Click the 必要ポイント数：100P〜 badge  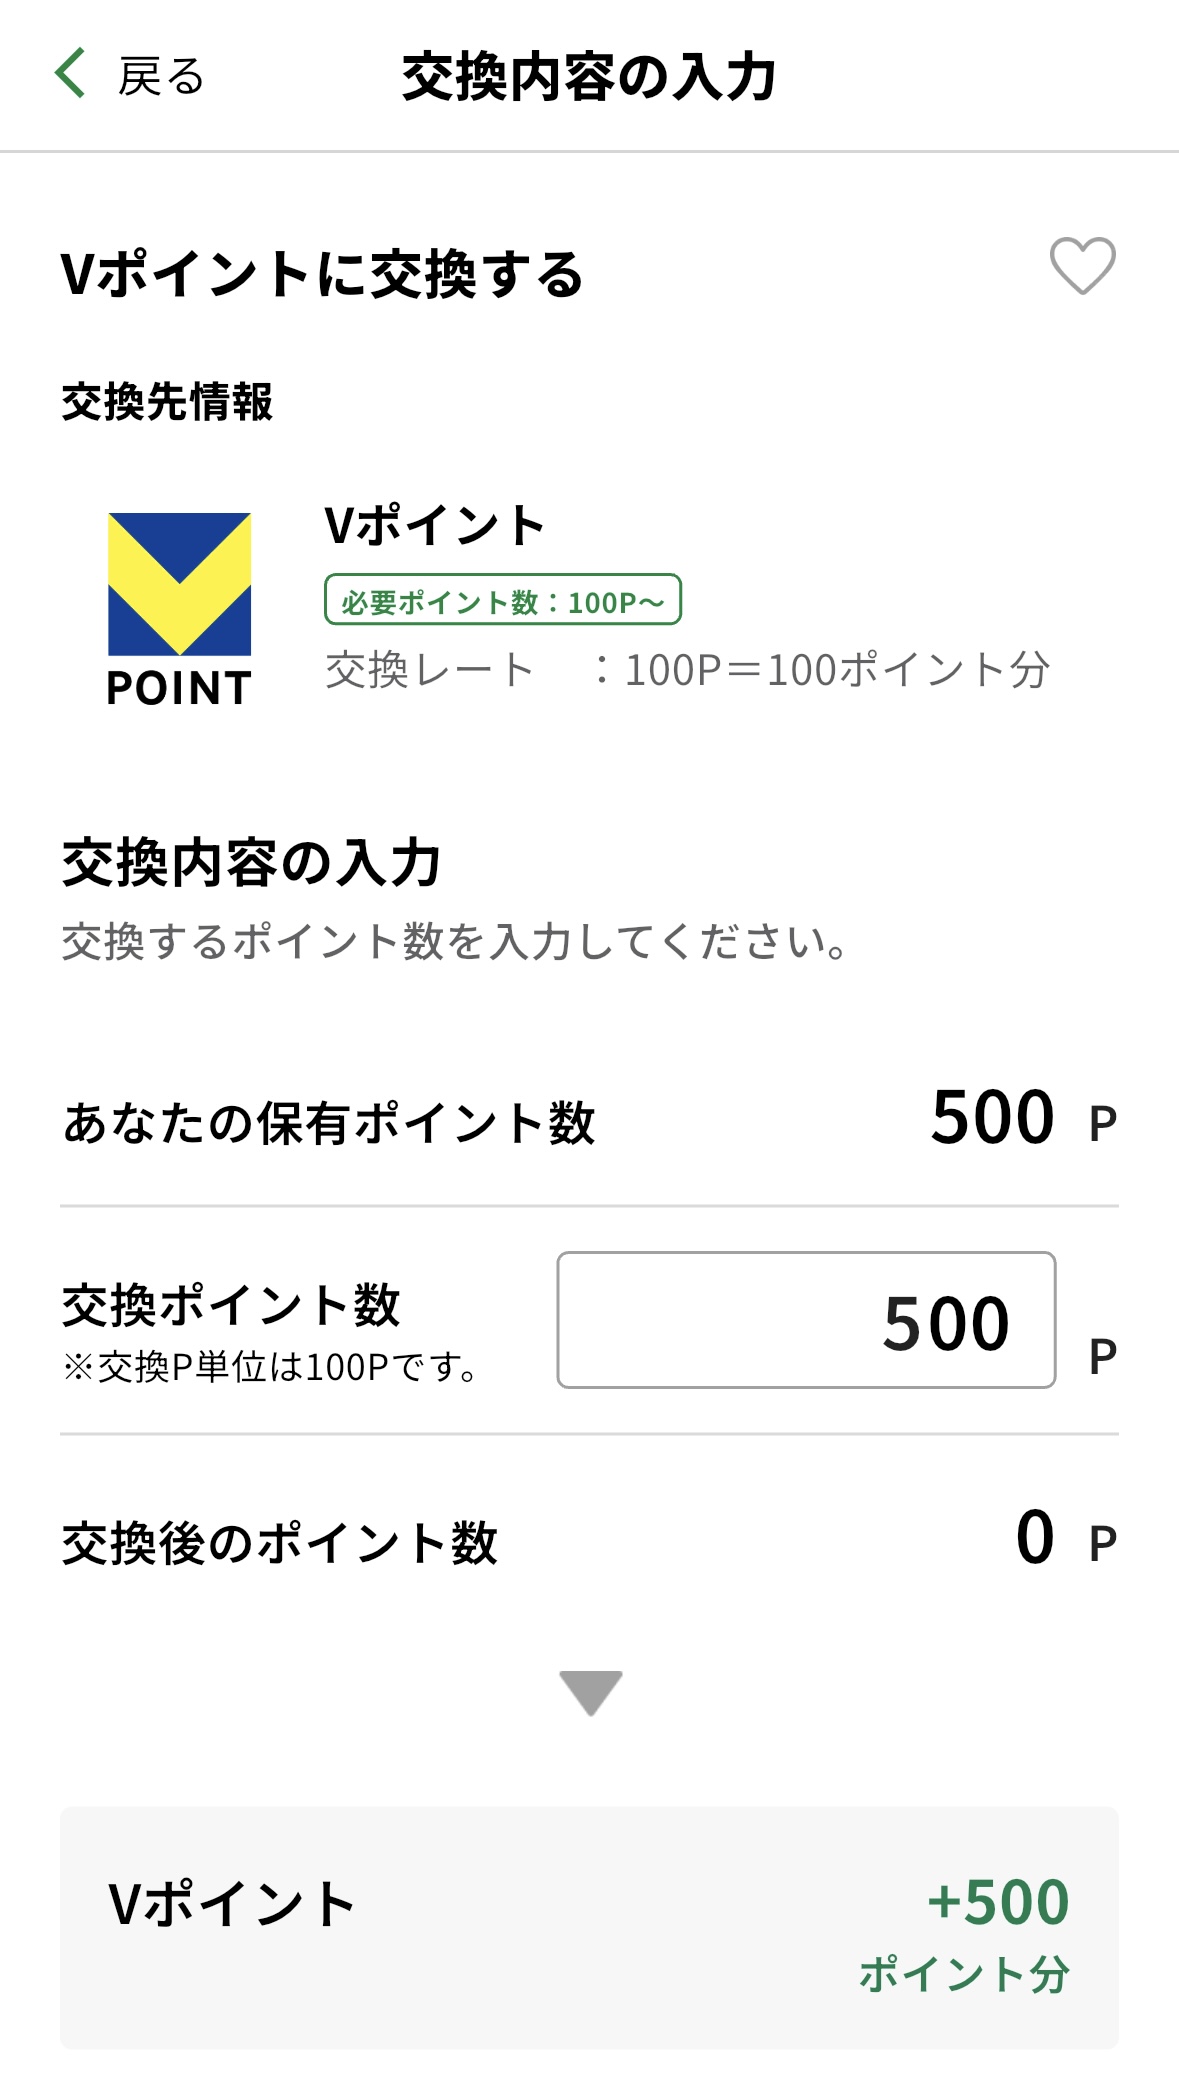tap(502, 600)
